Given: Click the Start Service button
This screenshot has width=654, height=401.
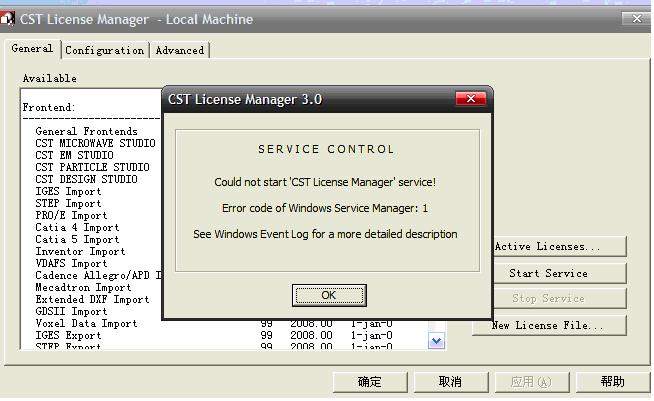Looking at the screenshot, I should tap(560, 273).
